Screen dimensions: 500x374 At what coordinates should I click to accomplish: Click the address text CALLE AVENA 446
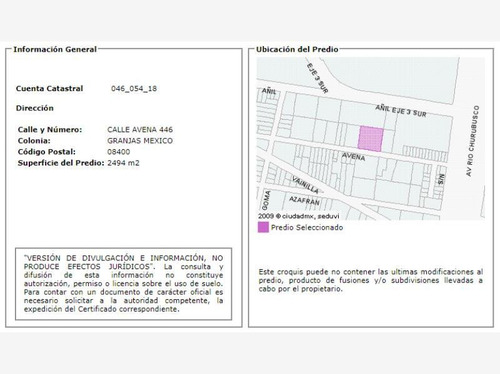[x=140, y=130]
